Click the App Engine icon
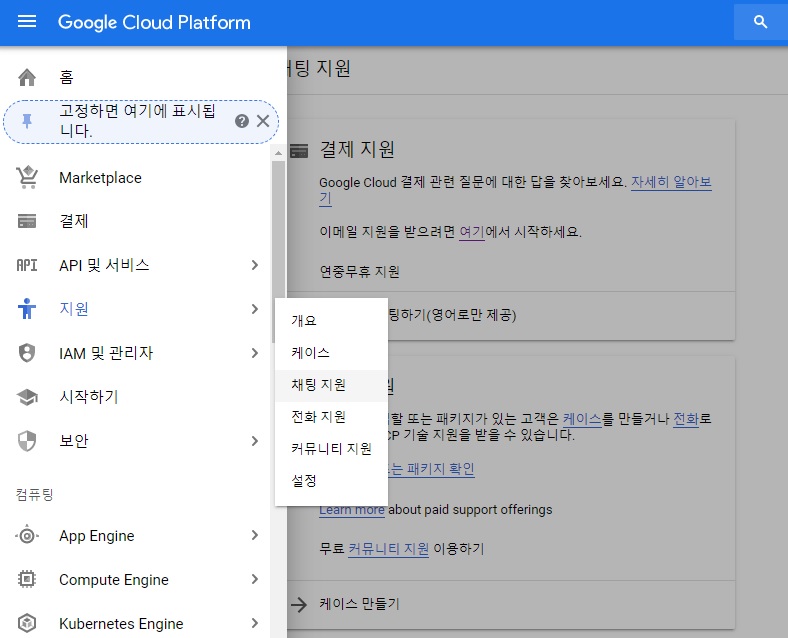788x638 pixels. pos(27,536)
